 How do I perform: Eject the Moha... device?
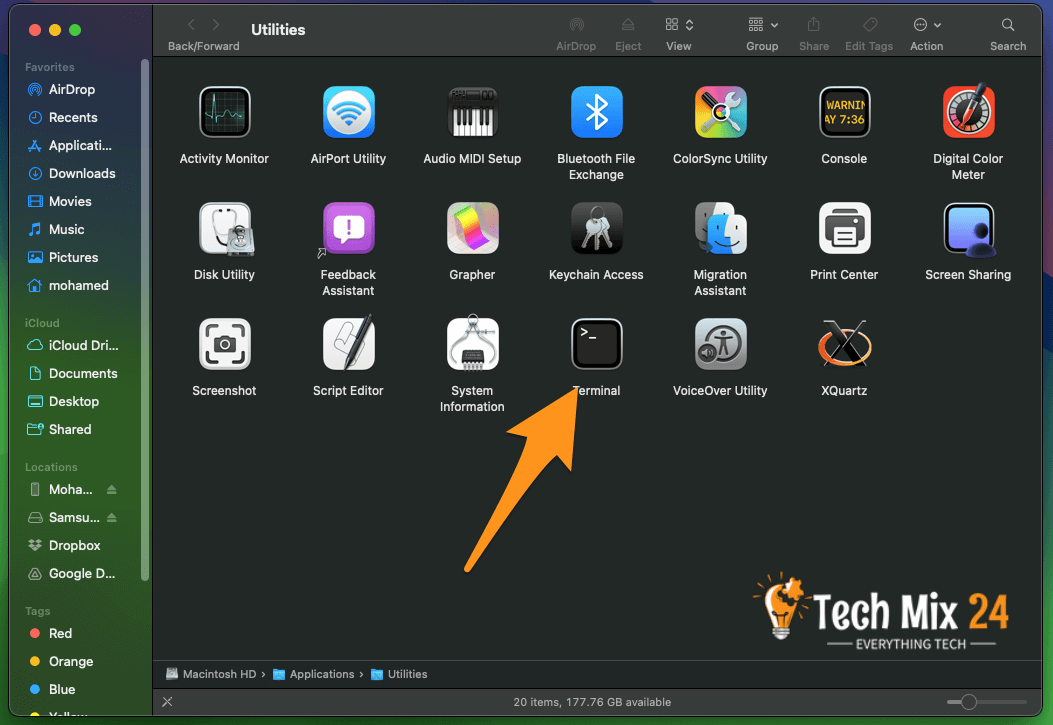click(111, 489)
